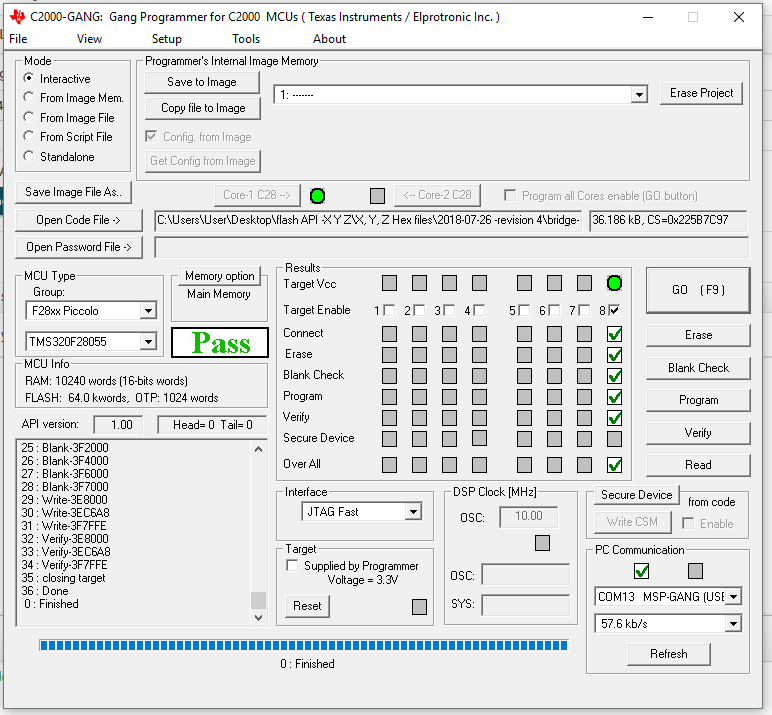Click the Target Vcc indicator for target 4
772x715 pixels.
479,283
